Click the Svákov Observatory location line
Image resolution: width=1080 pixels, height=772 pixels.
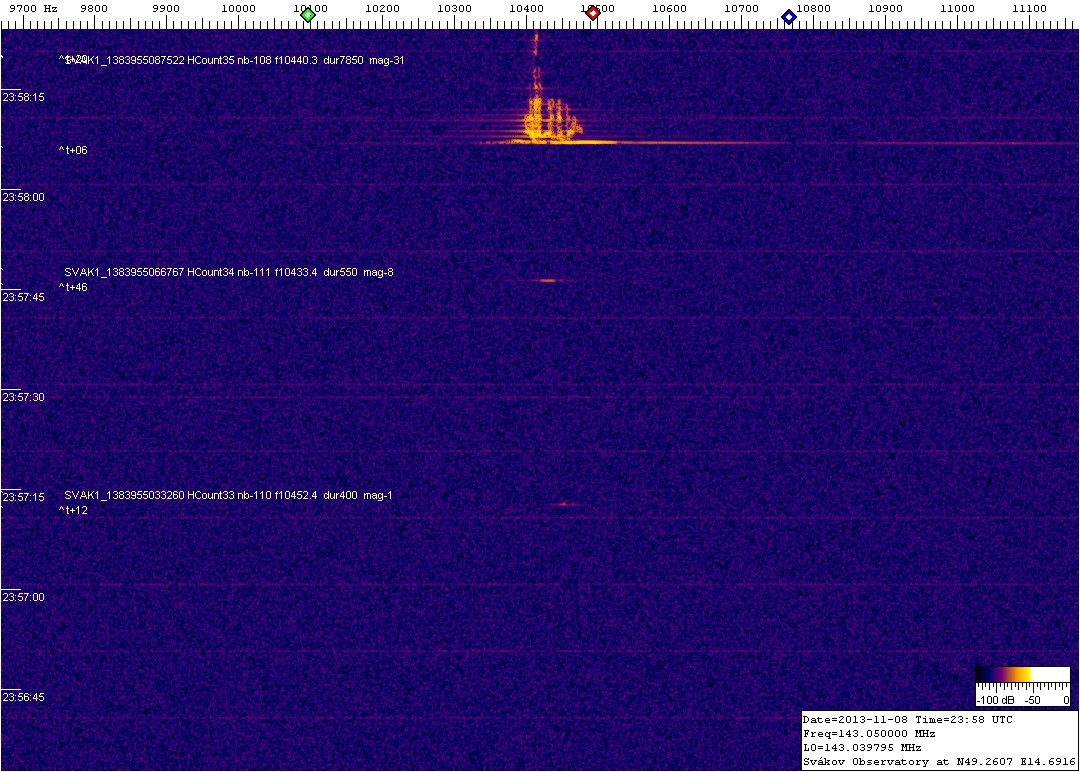pos(939,762)
